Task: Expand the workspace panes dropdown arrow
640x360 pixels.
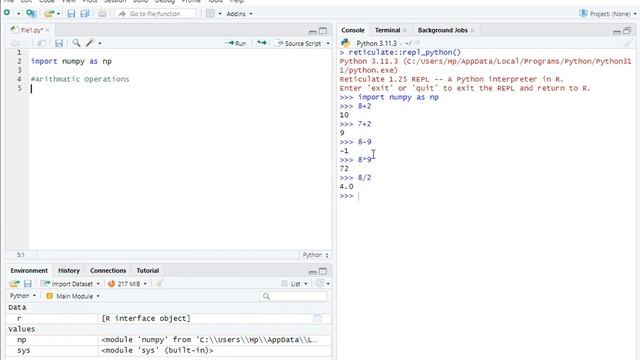Action: pos(220,14)
